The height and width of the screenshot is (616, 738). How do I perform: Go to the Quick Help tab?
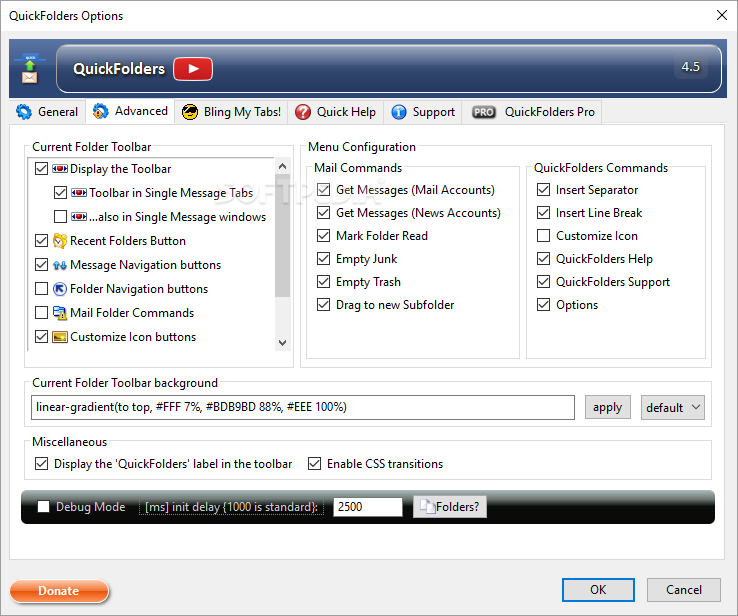point(336,112)
